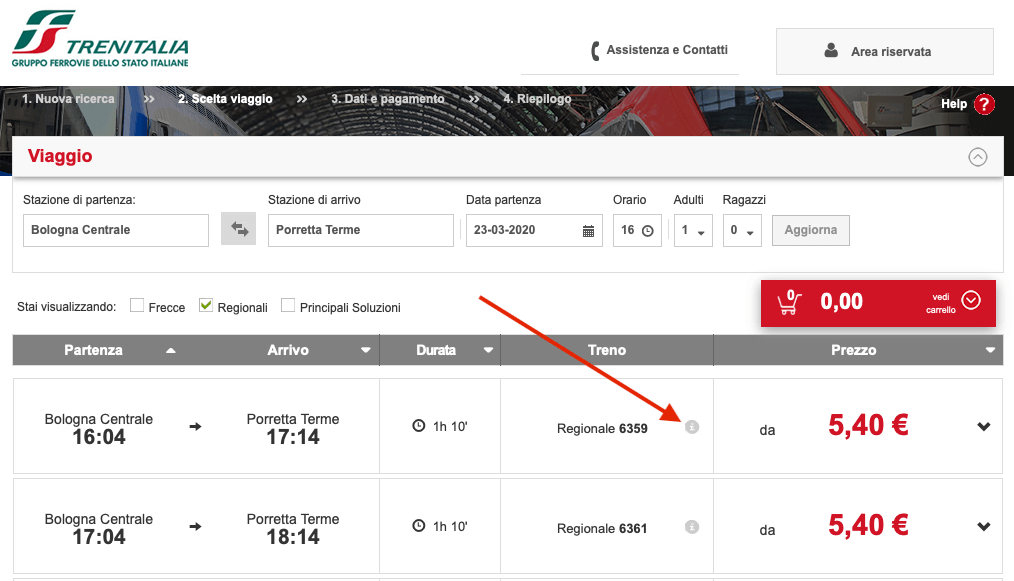Open the Area riservata button
The image size is (1014, 581).
(x=885, y=51)
